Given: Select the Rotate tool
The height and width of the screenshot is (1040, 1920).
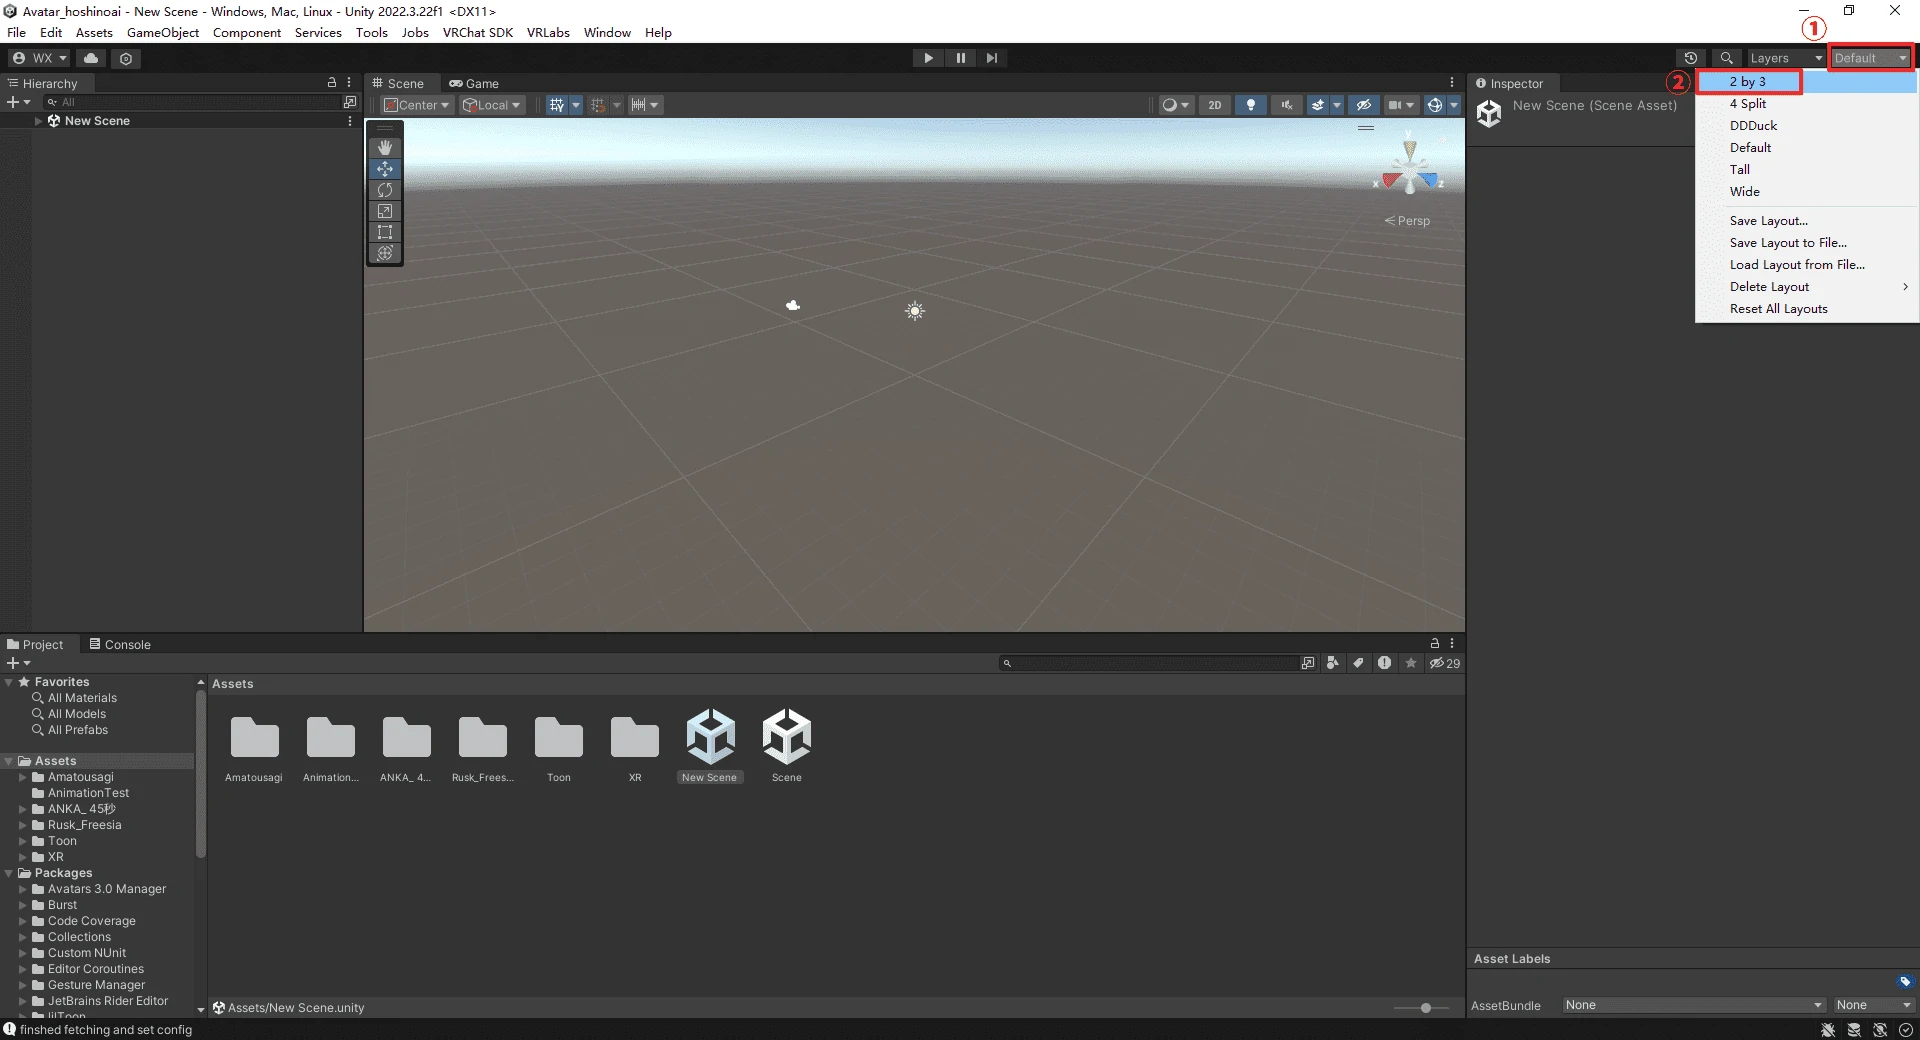Looking at the screenshot, I should click(385, 190).
